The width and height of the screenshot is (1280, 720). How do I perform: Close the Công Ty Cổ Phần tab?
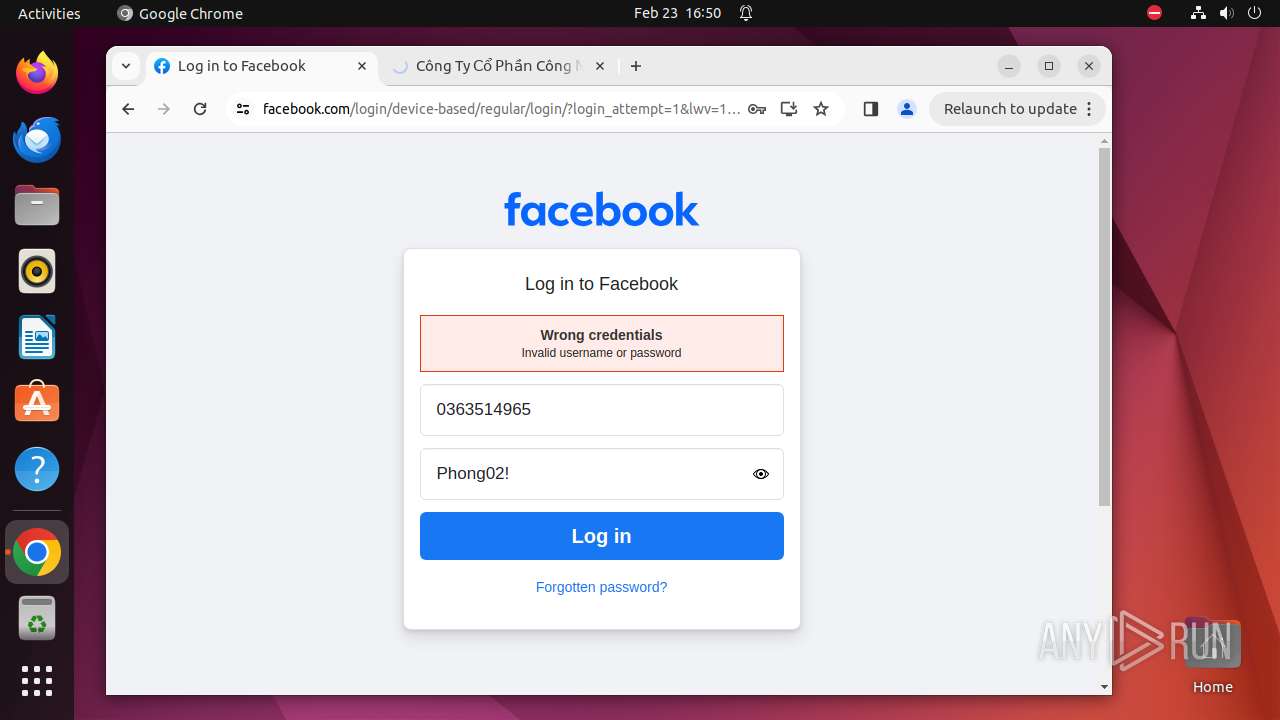(x=600, y=66)
